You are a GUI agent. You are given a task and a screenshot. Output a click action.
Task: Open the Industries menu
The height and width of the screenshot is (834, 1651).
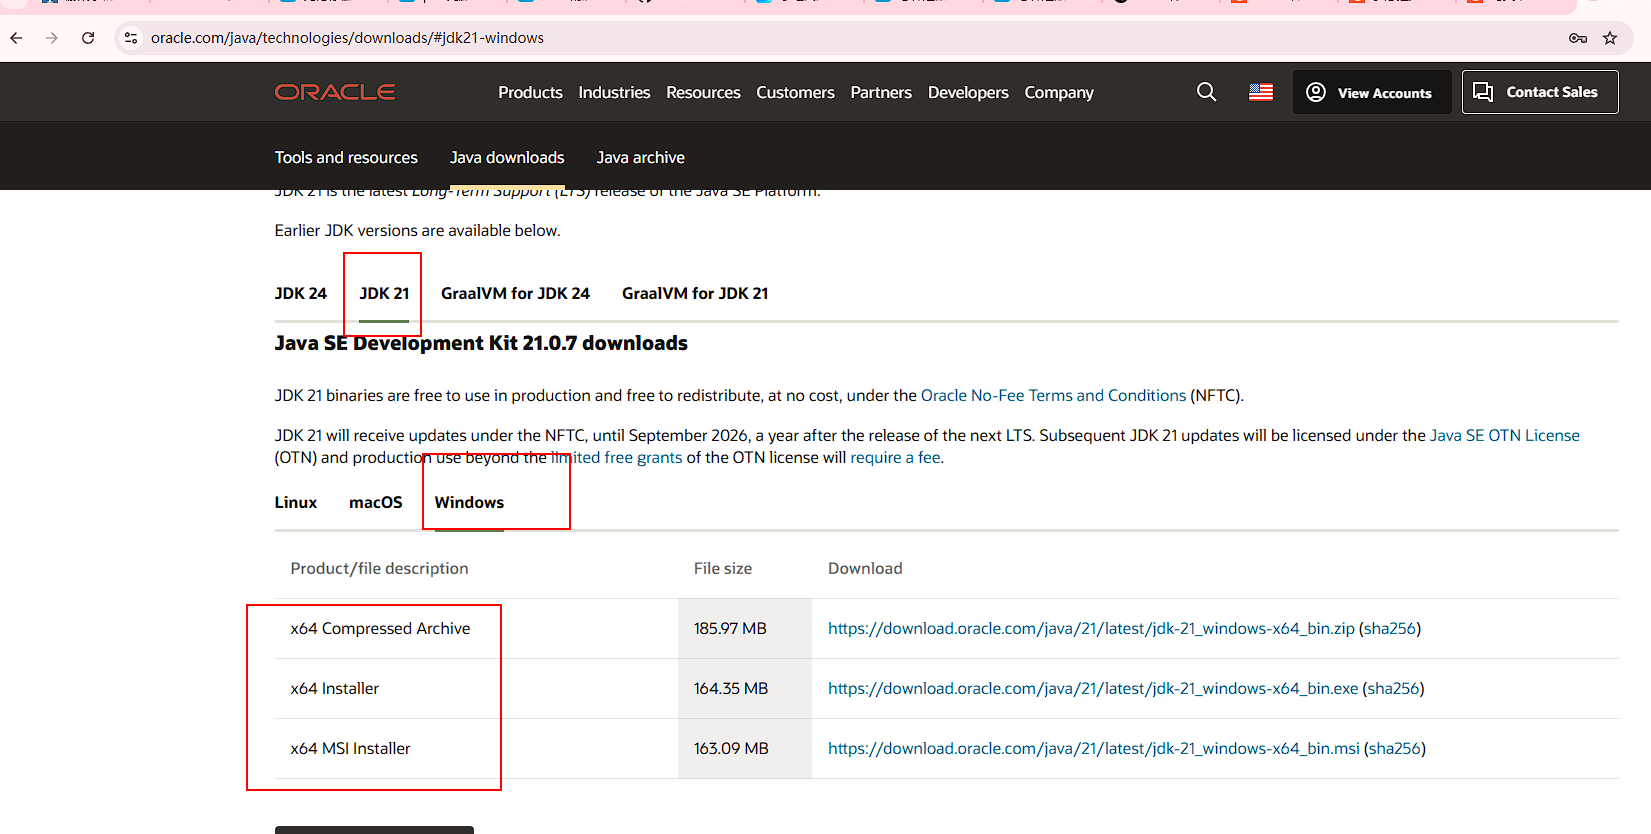(x=614, y=92)
